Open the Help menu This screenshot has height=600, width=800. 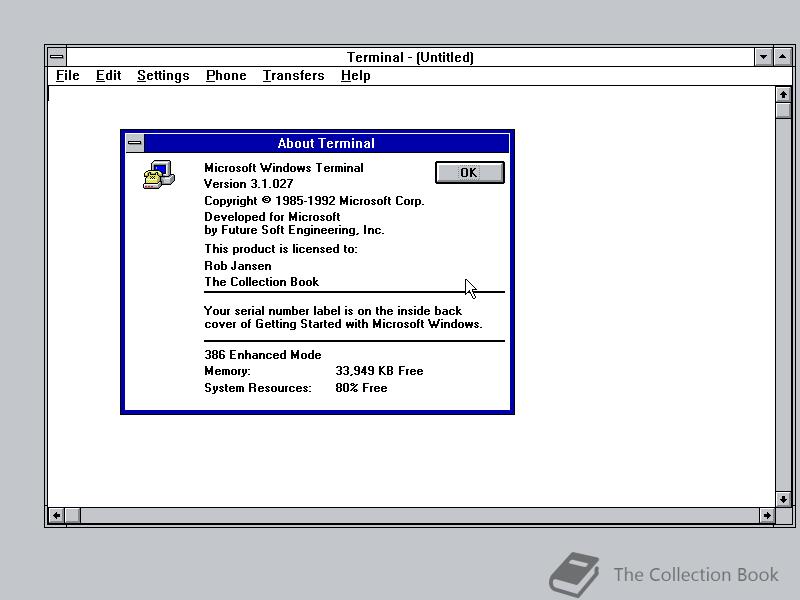(x=355, y=76)
